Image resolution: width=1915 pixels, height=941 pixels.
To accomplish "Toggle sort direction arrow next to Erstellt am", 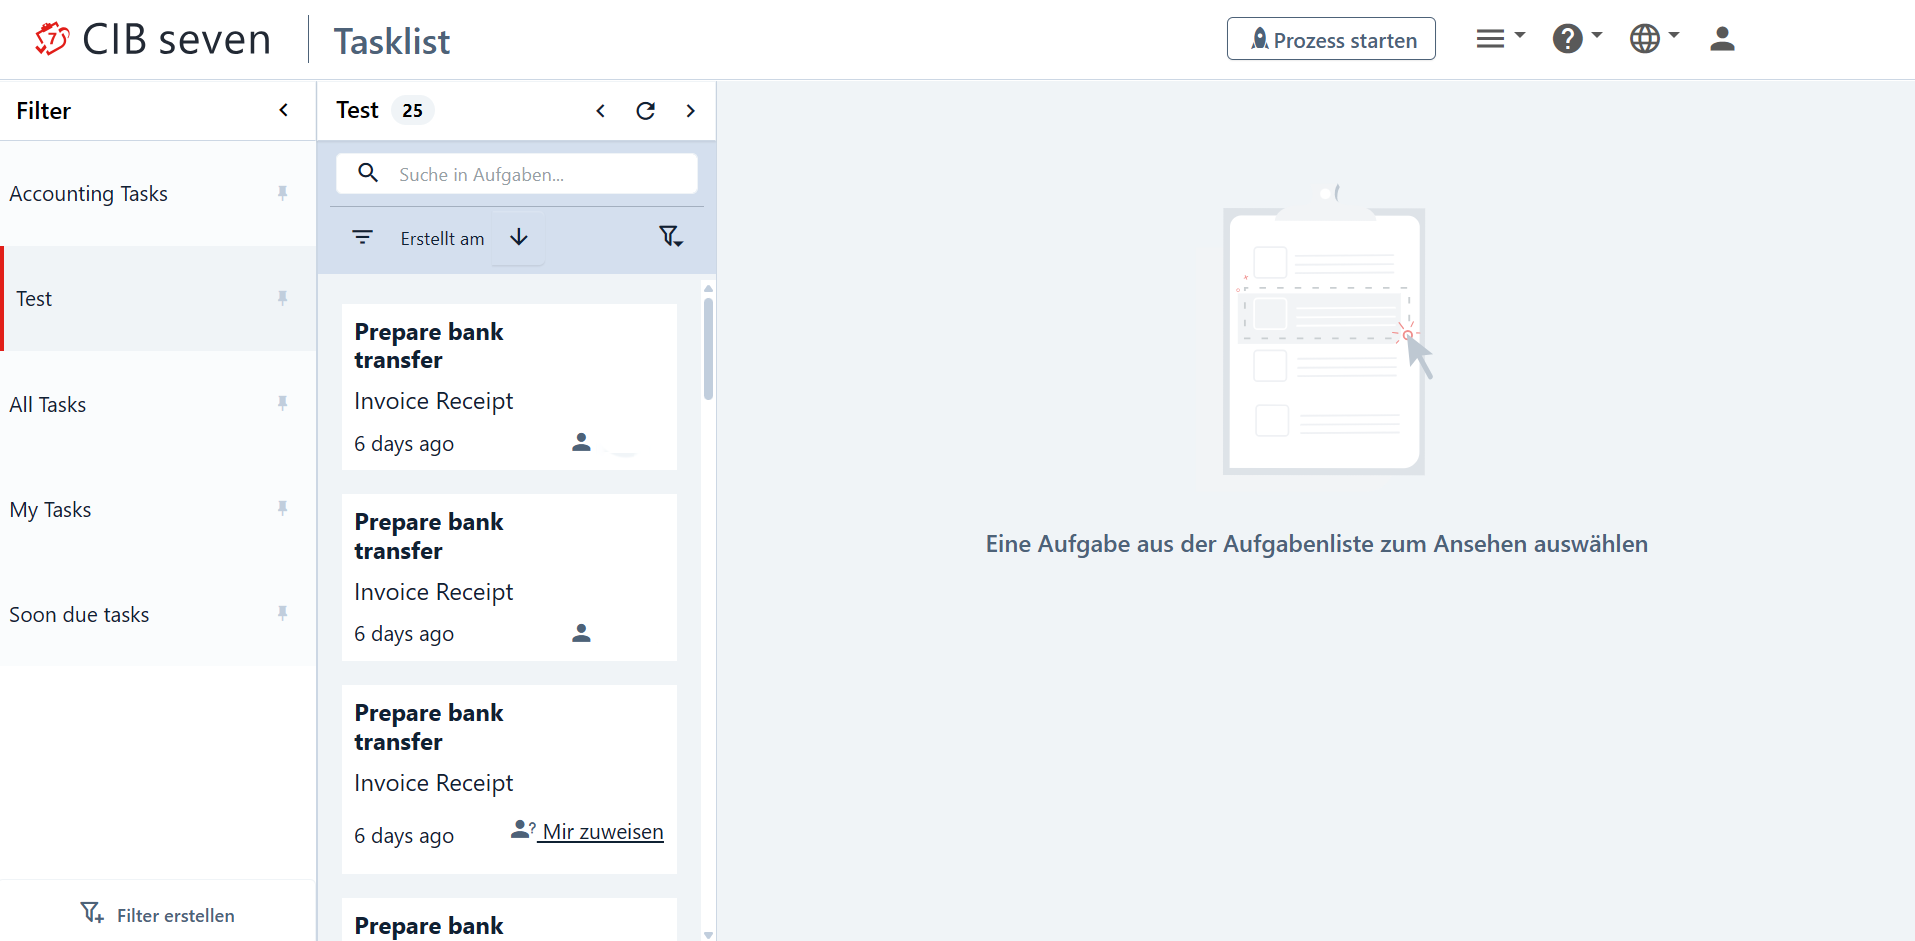I will point(518,237).
